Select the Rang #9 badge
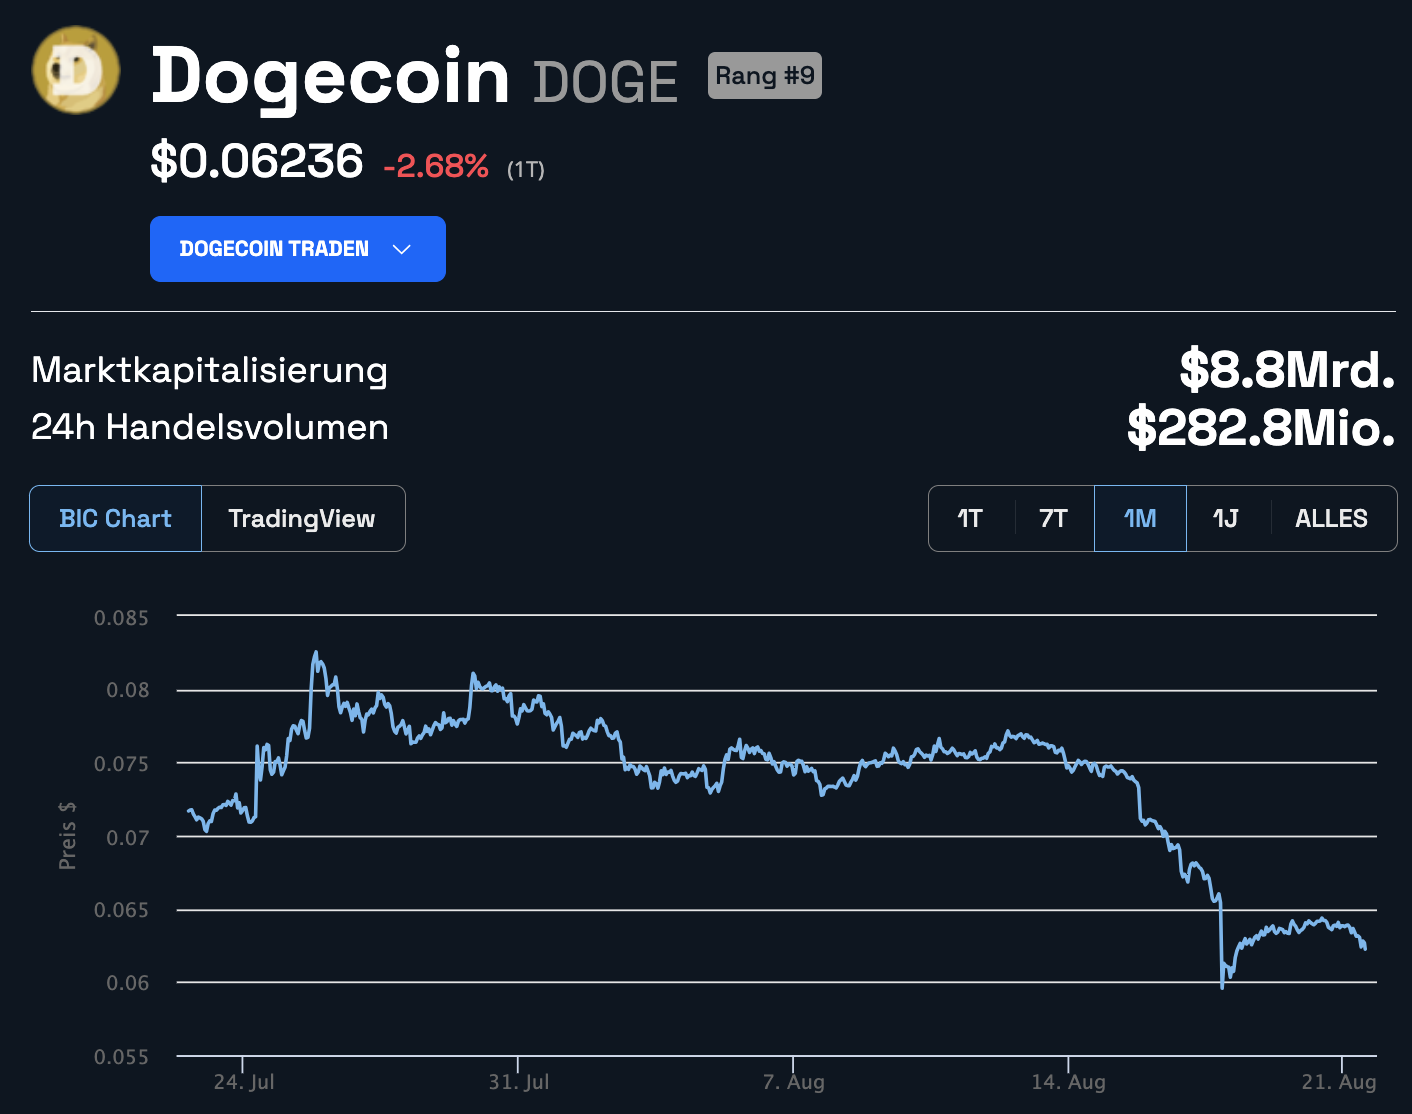Screen dimensions: 1412x1114 point(765,76)
